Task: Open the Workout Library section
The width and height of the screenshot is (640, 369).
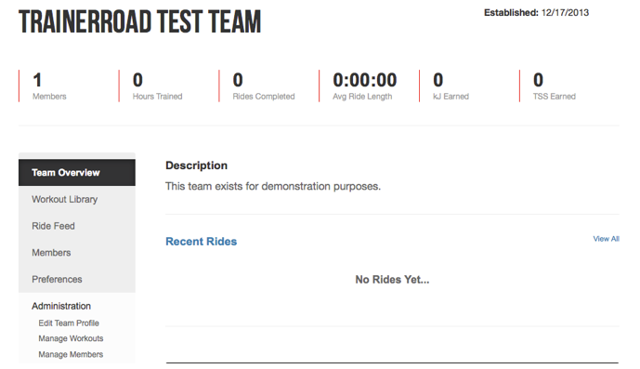Action: point(64,200)
